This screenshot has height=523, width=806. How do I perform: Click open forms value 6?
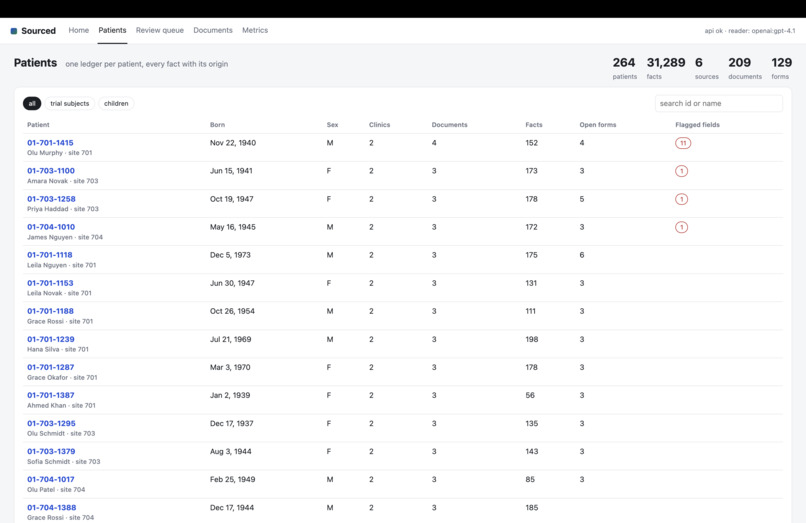click(582, 255)
